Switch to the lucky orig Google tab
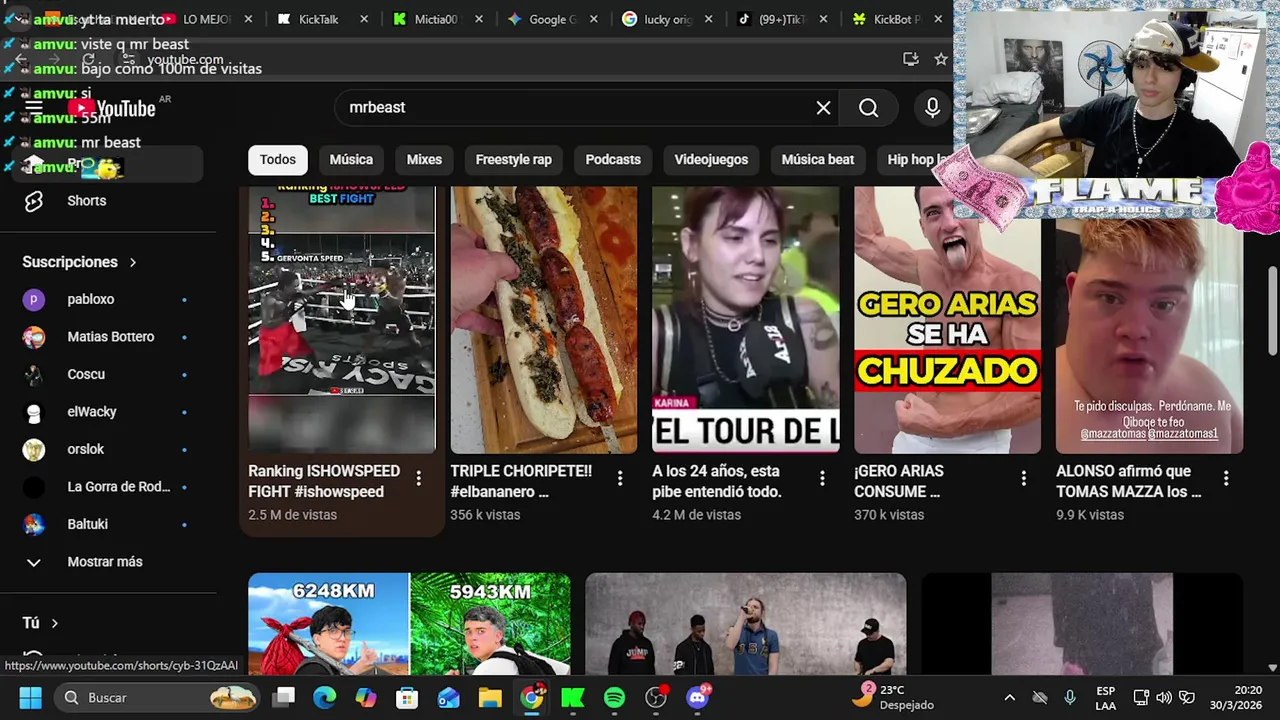Screen dimensions: 1280x720 pyautogui.click(x=667, y=19)
